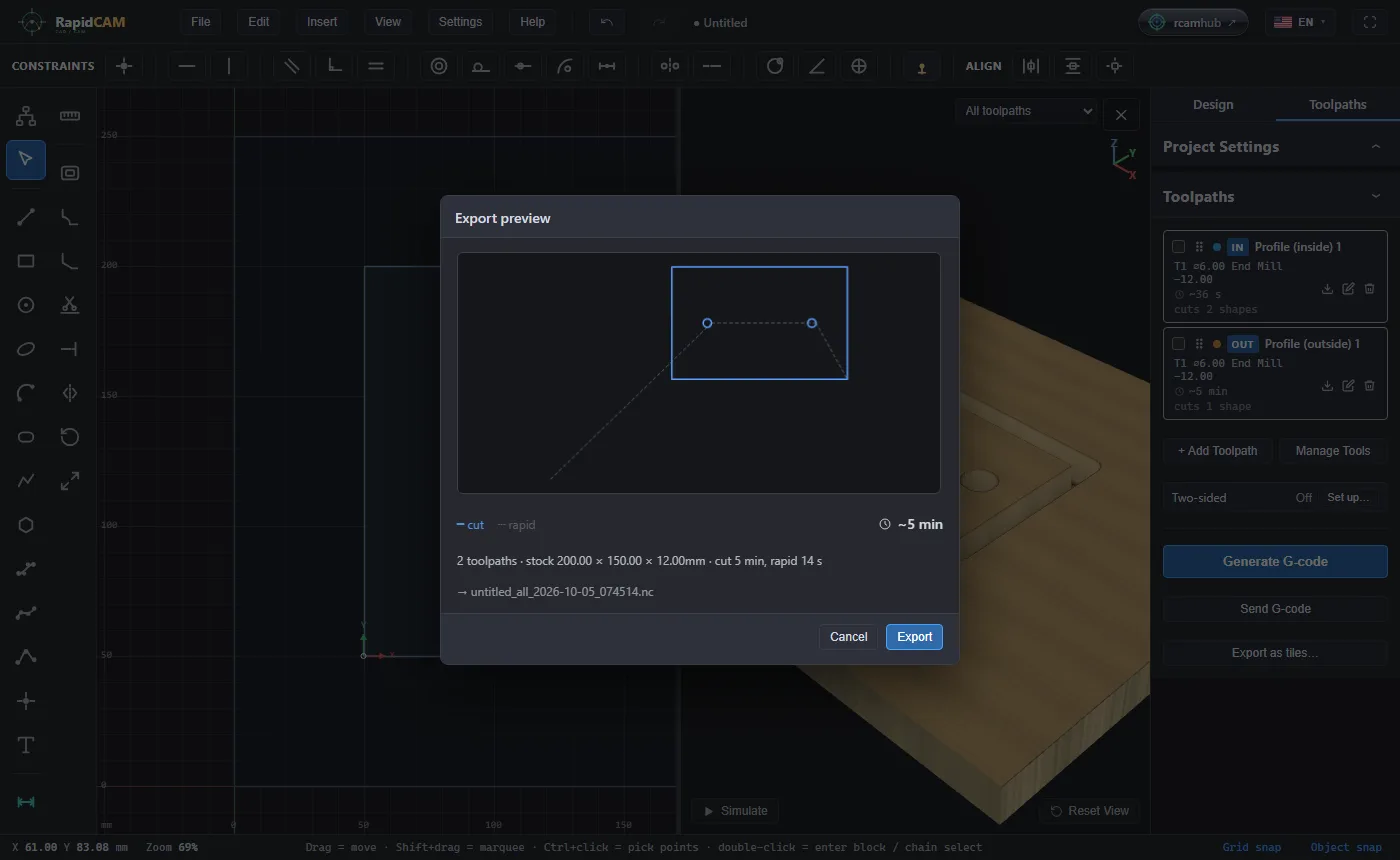Image resolution: width=1400 pixels, height=860 pixels.
Task: Tick the Profile (inside) 1 checkbox
Action: point(1179,247)
